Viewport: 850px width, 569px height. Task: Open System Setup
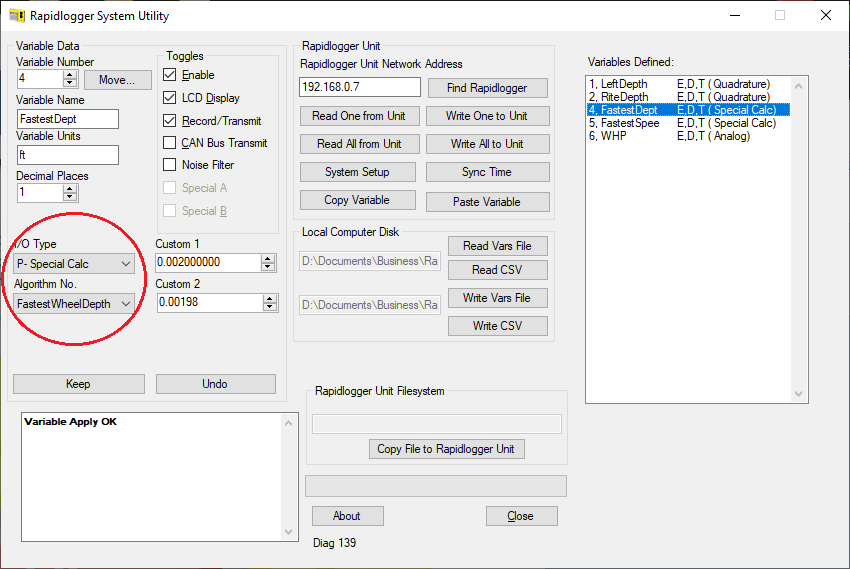point(357,172)
